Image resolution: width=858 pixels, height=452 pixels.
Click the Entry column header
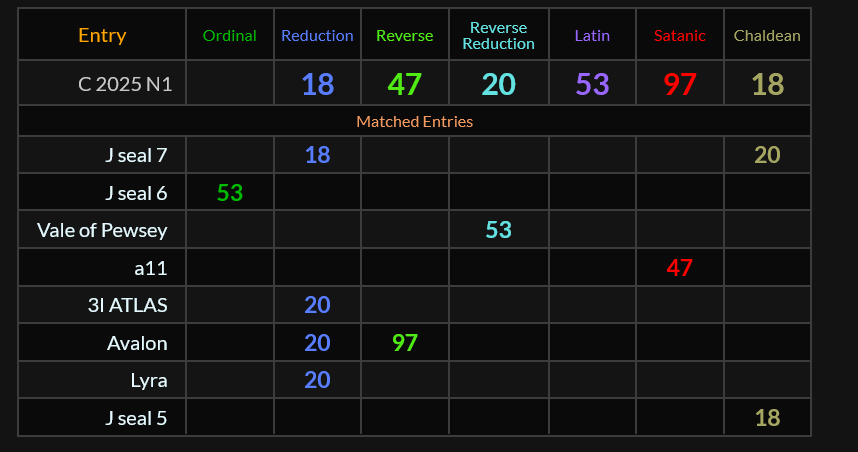click(102, 36)
